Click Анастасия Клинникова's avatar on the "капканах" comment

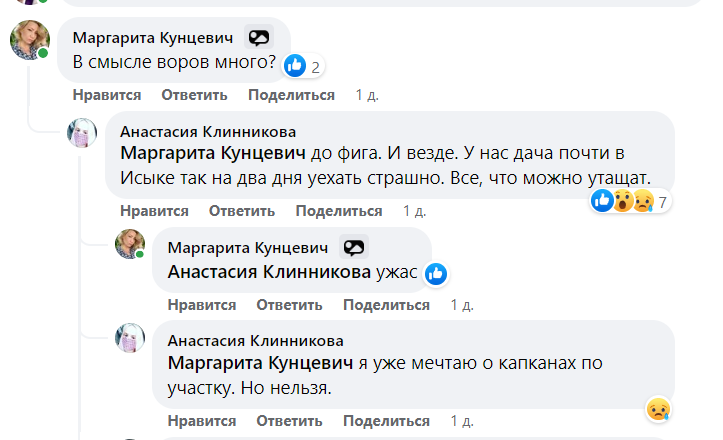(x=131, y=338)
